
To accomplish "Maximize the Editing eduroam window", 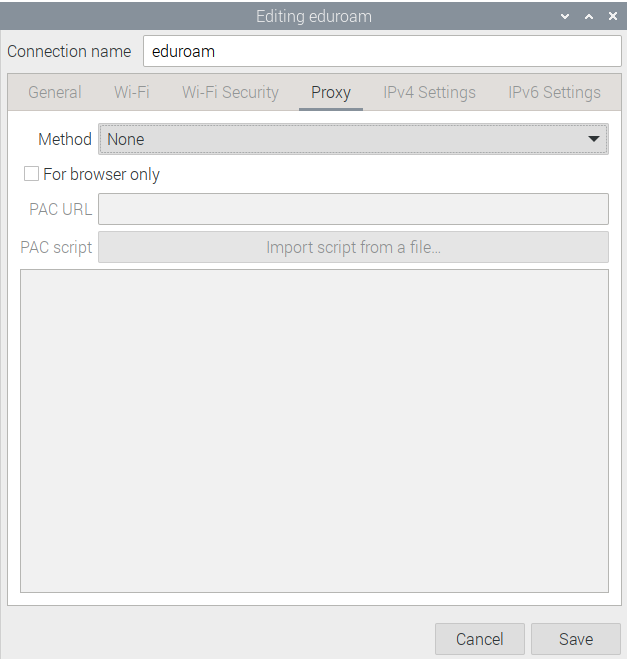I will 589,17.
